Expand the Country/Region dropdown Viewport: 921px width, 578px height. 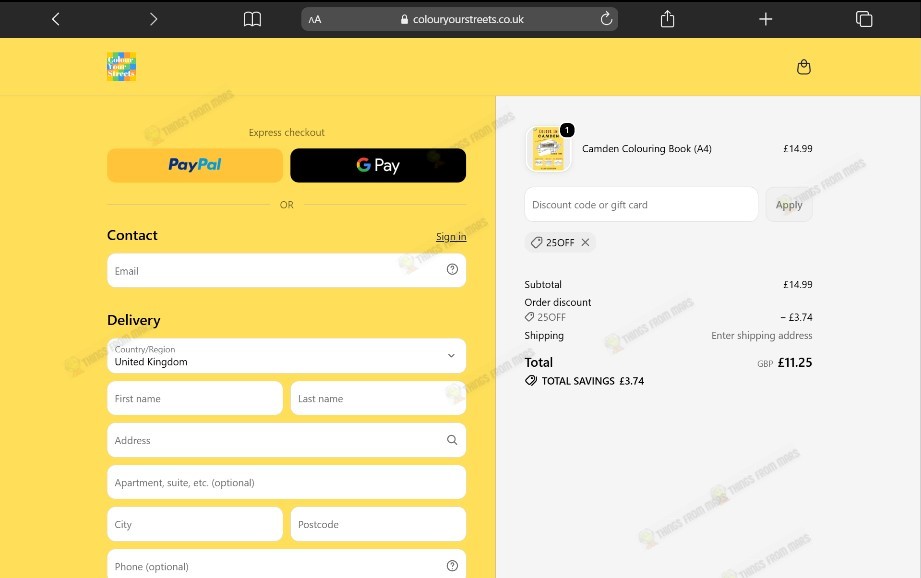point(287,355)
